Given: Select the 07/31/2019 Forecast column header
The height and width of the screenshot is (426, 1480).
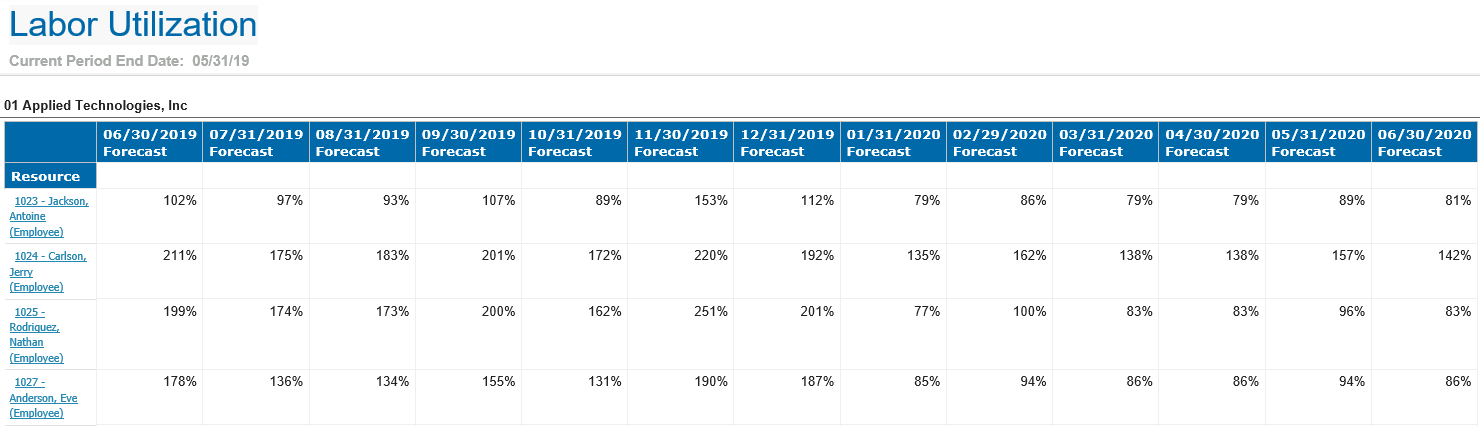Looking at the screenshot, I should tap(256, 142).
